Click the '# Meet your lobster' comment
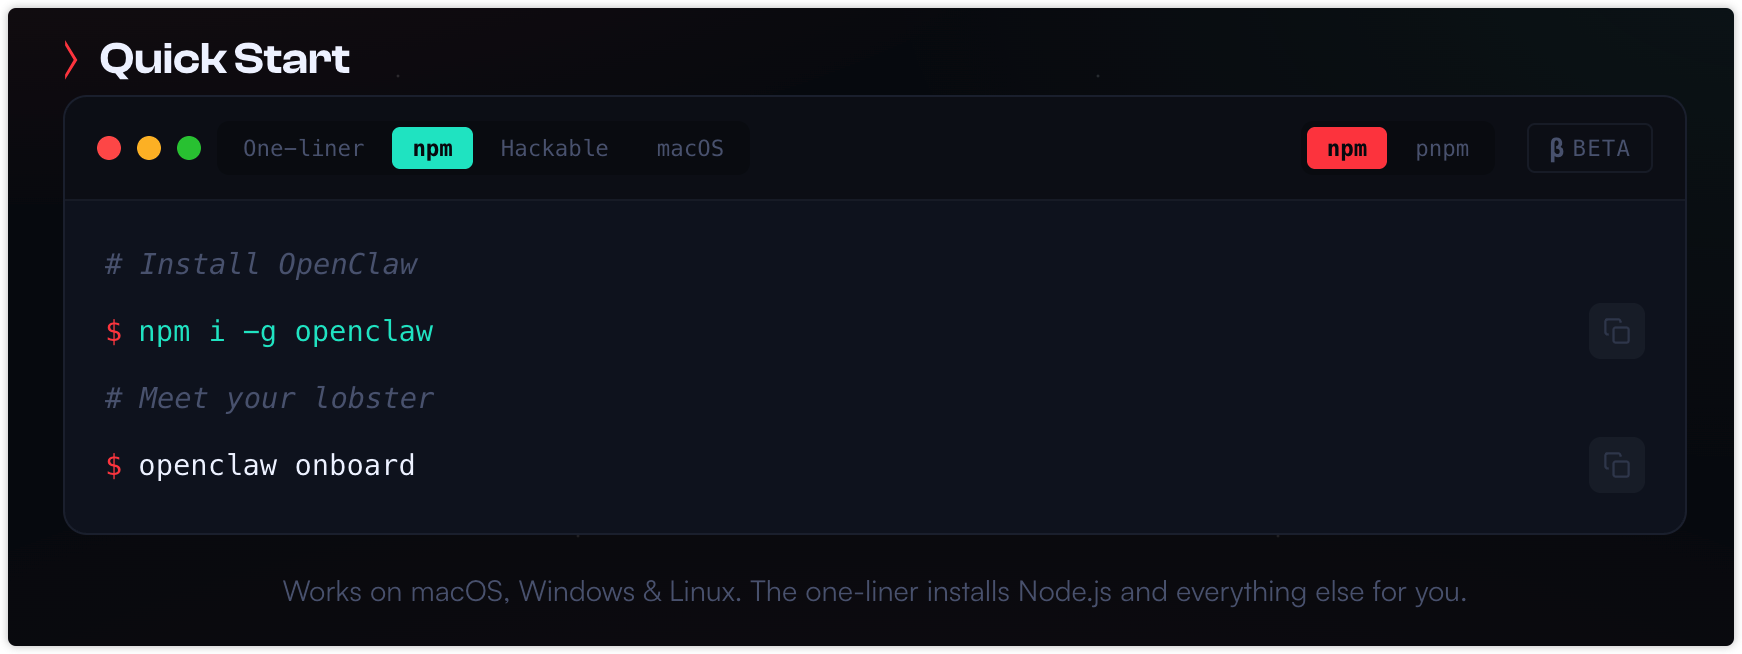This screenshot has height=654, width=1742. pos(269,398)
